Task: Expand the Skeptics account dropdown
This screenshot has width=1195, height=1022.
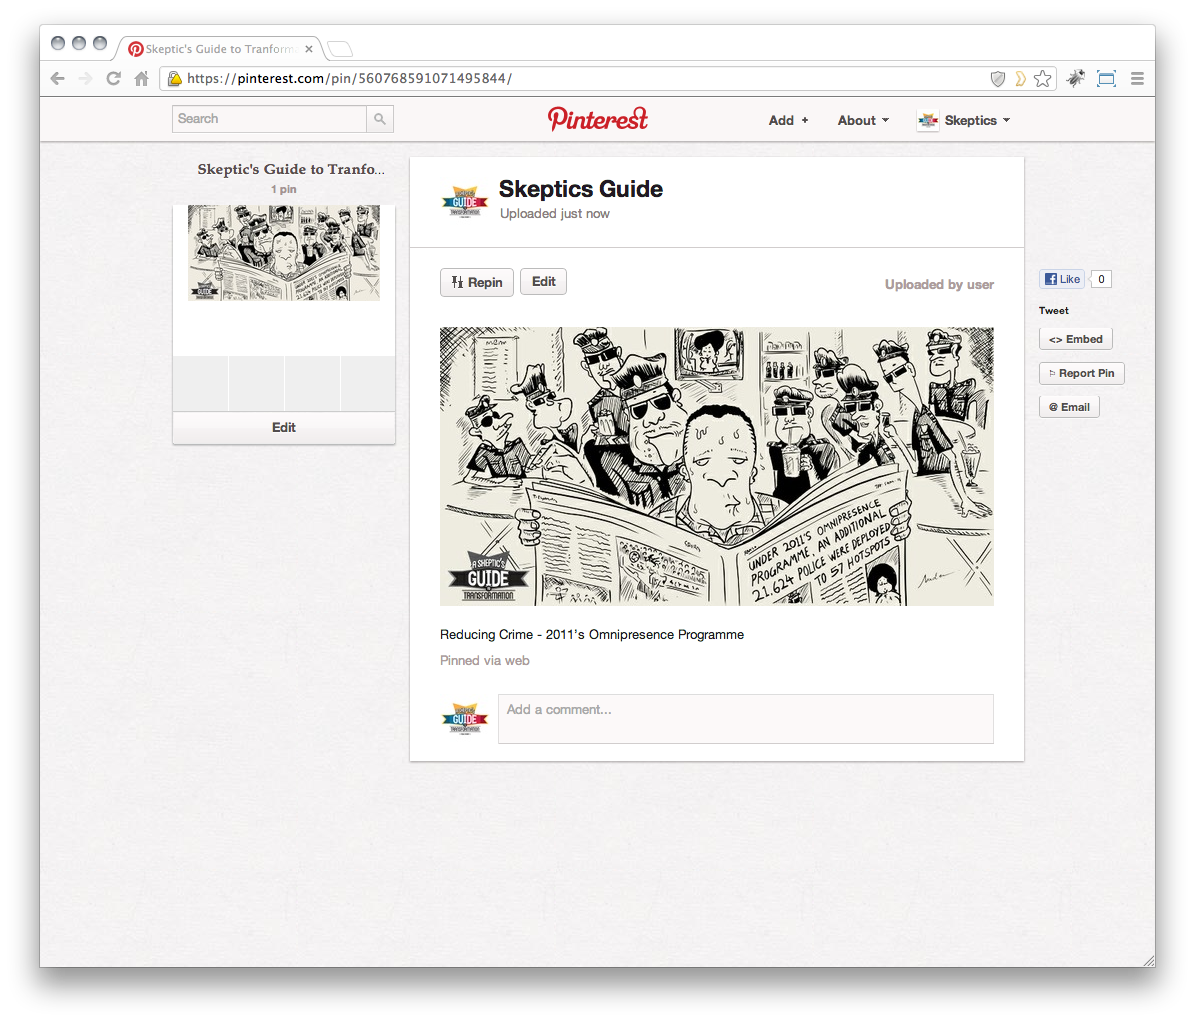Action: pos(964,120)
